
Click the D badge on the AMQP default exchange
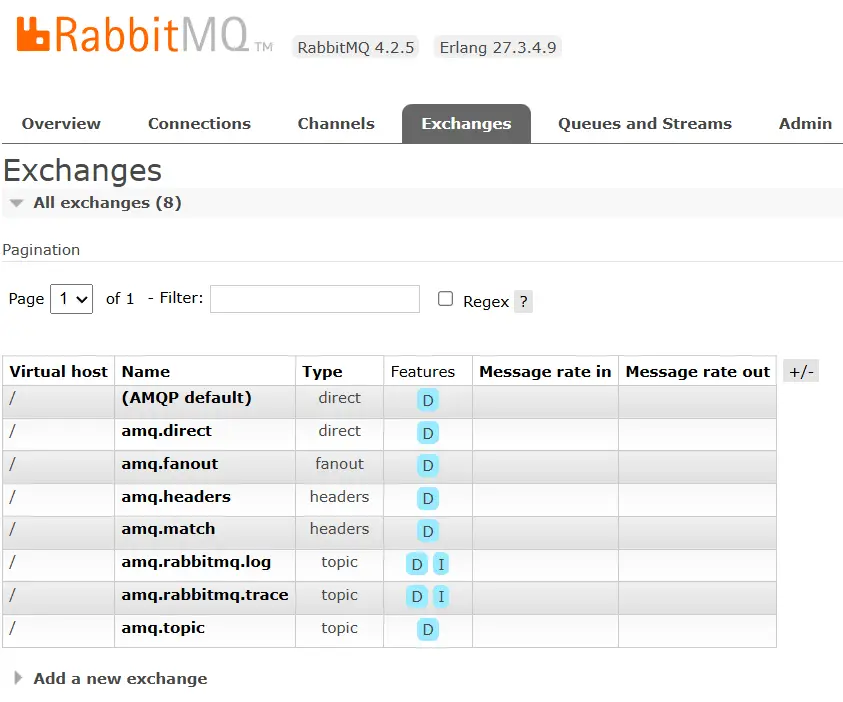click(x=427, y=400)
